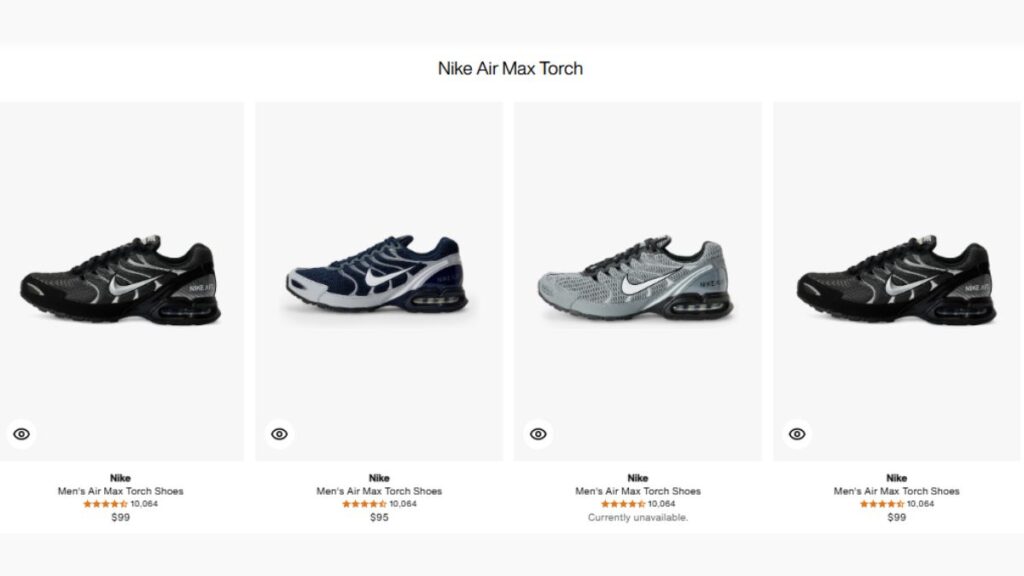Click the $95 price
Viewport: 1024px width, 576px height.
coord(379,518)
